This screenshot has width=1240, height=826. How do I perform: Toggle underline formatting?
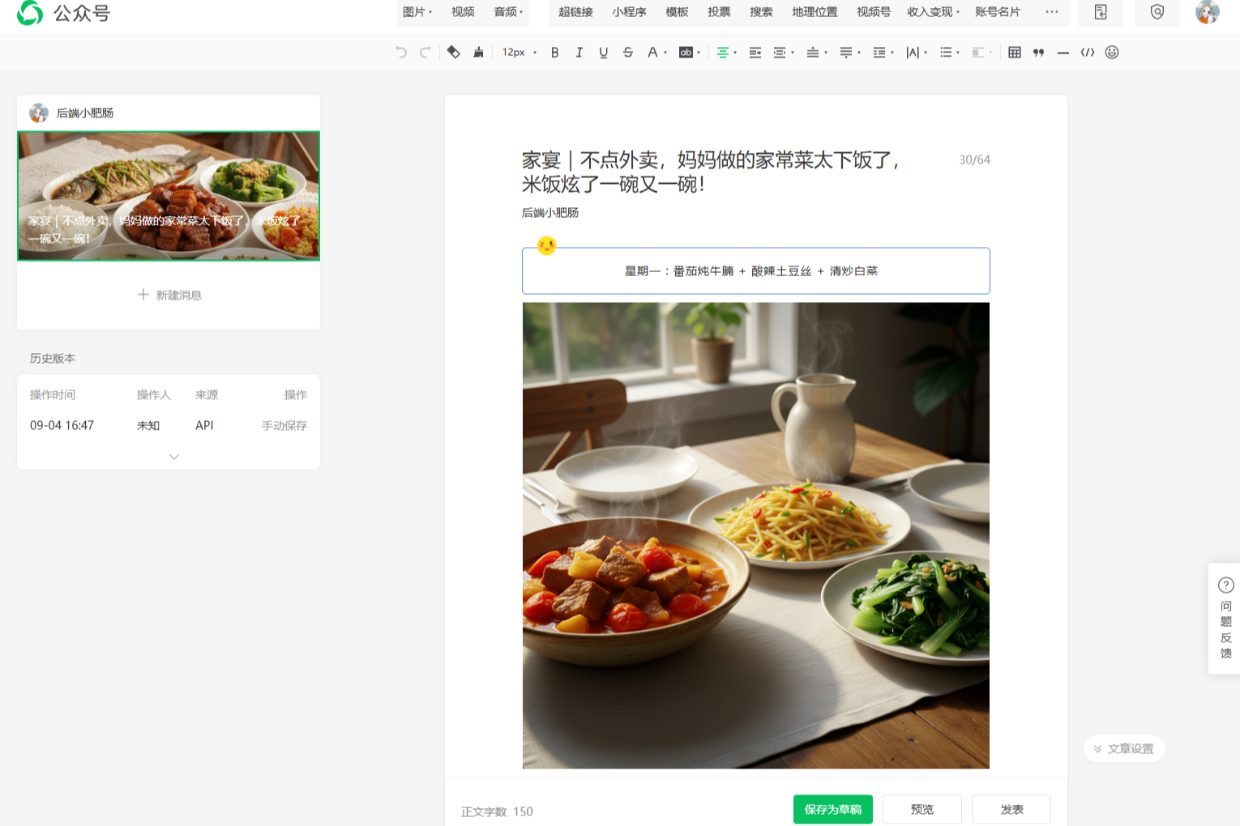(603, 52)
